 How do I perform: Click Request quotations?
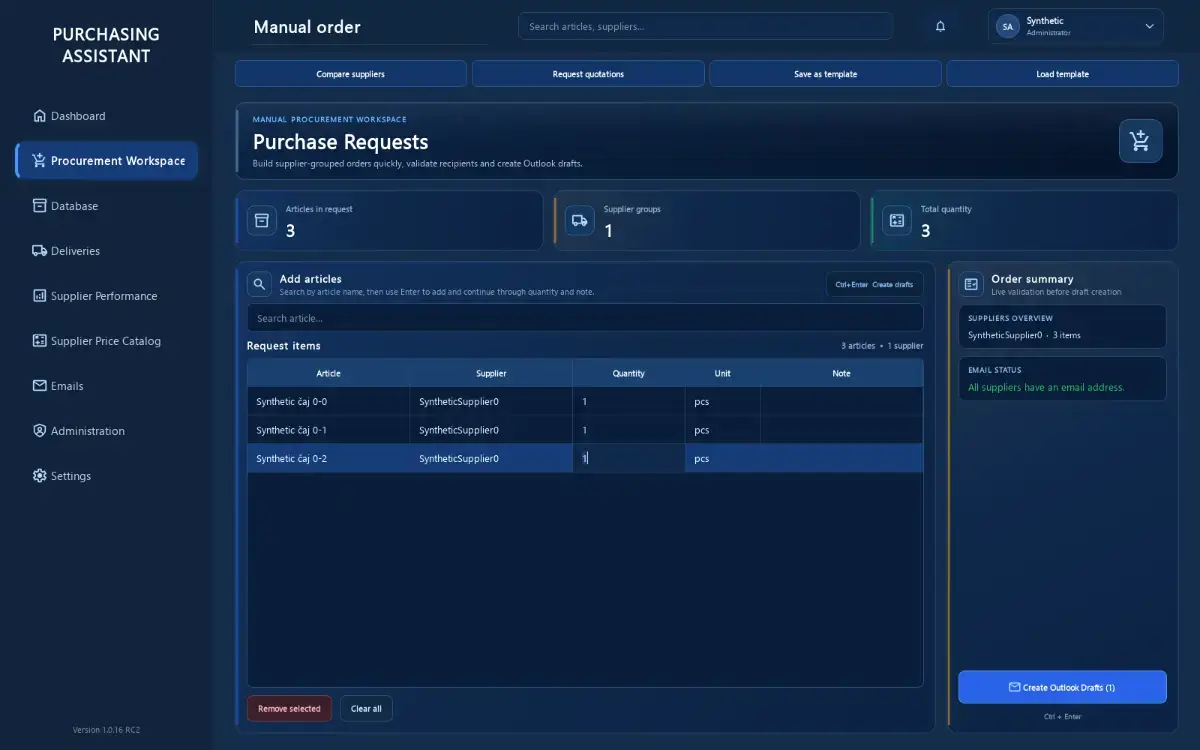tap(588, 74)
